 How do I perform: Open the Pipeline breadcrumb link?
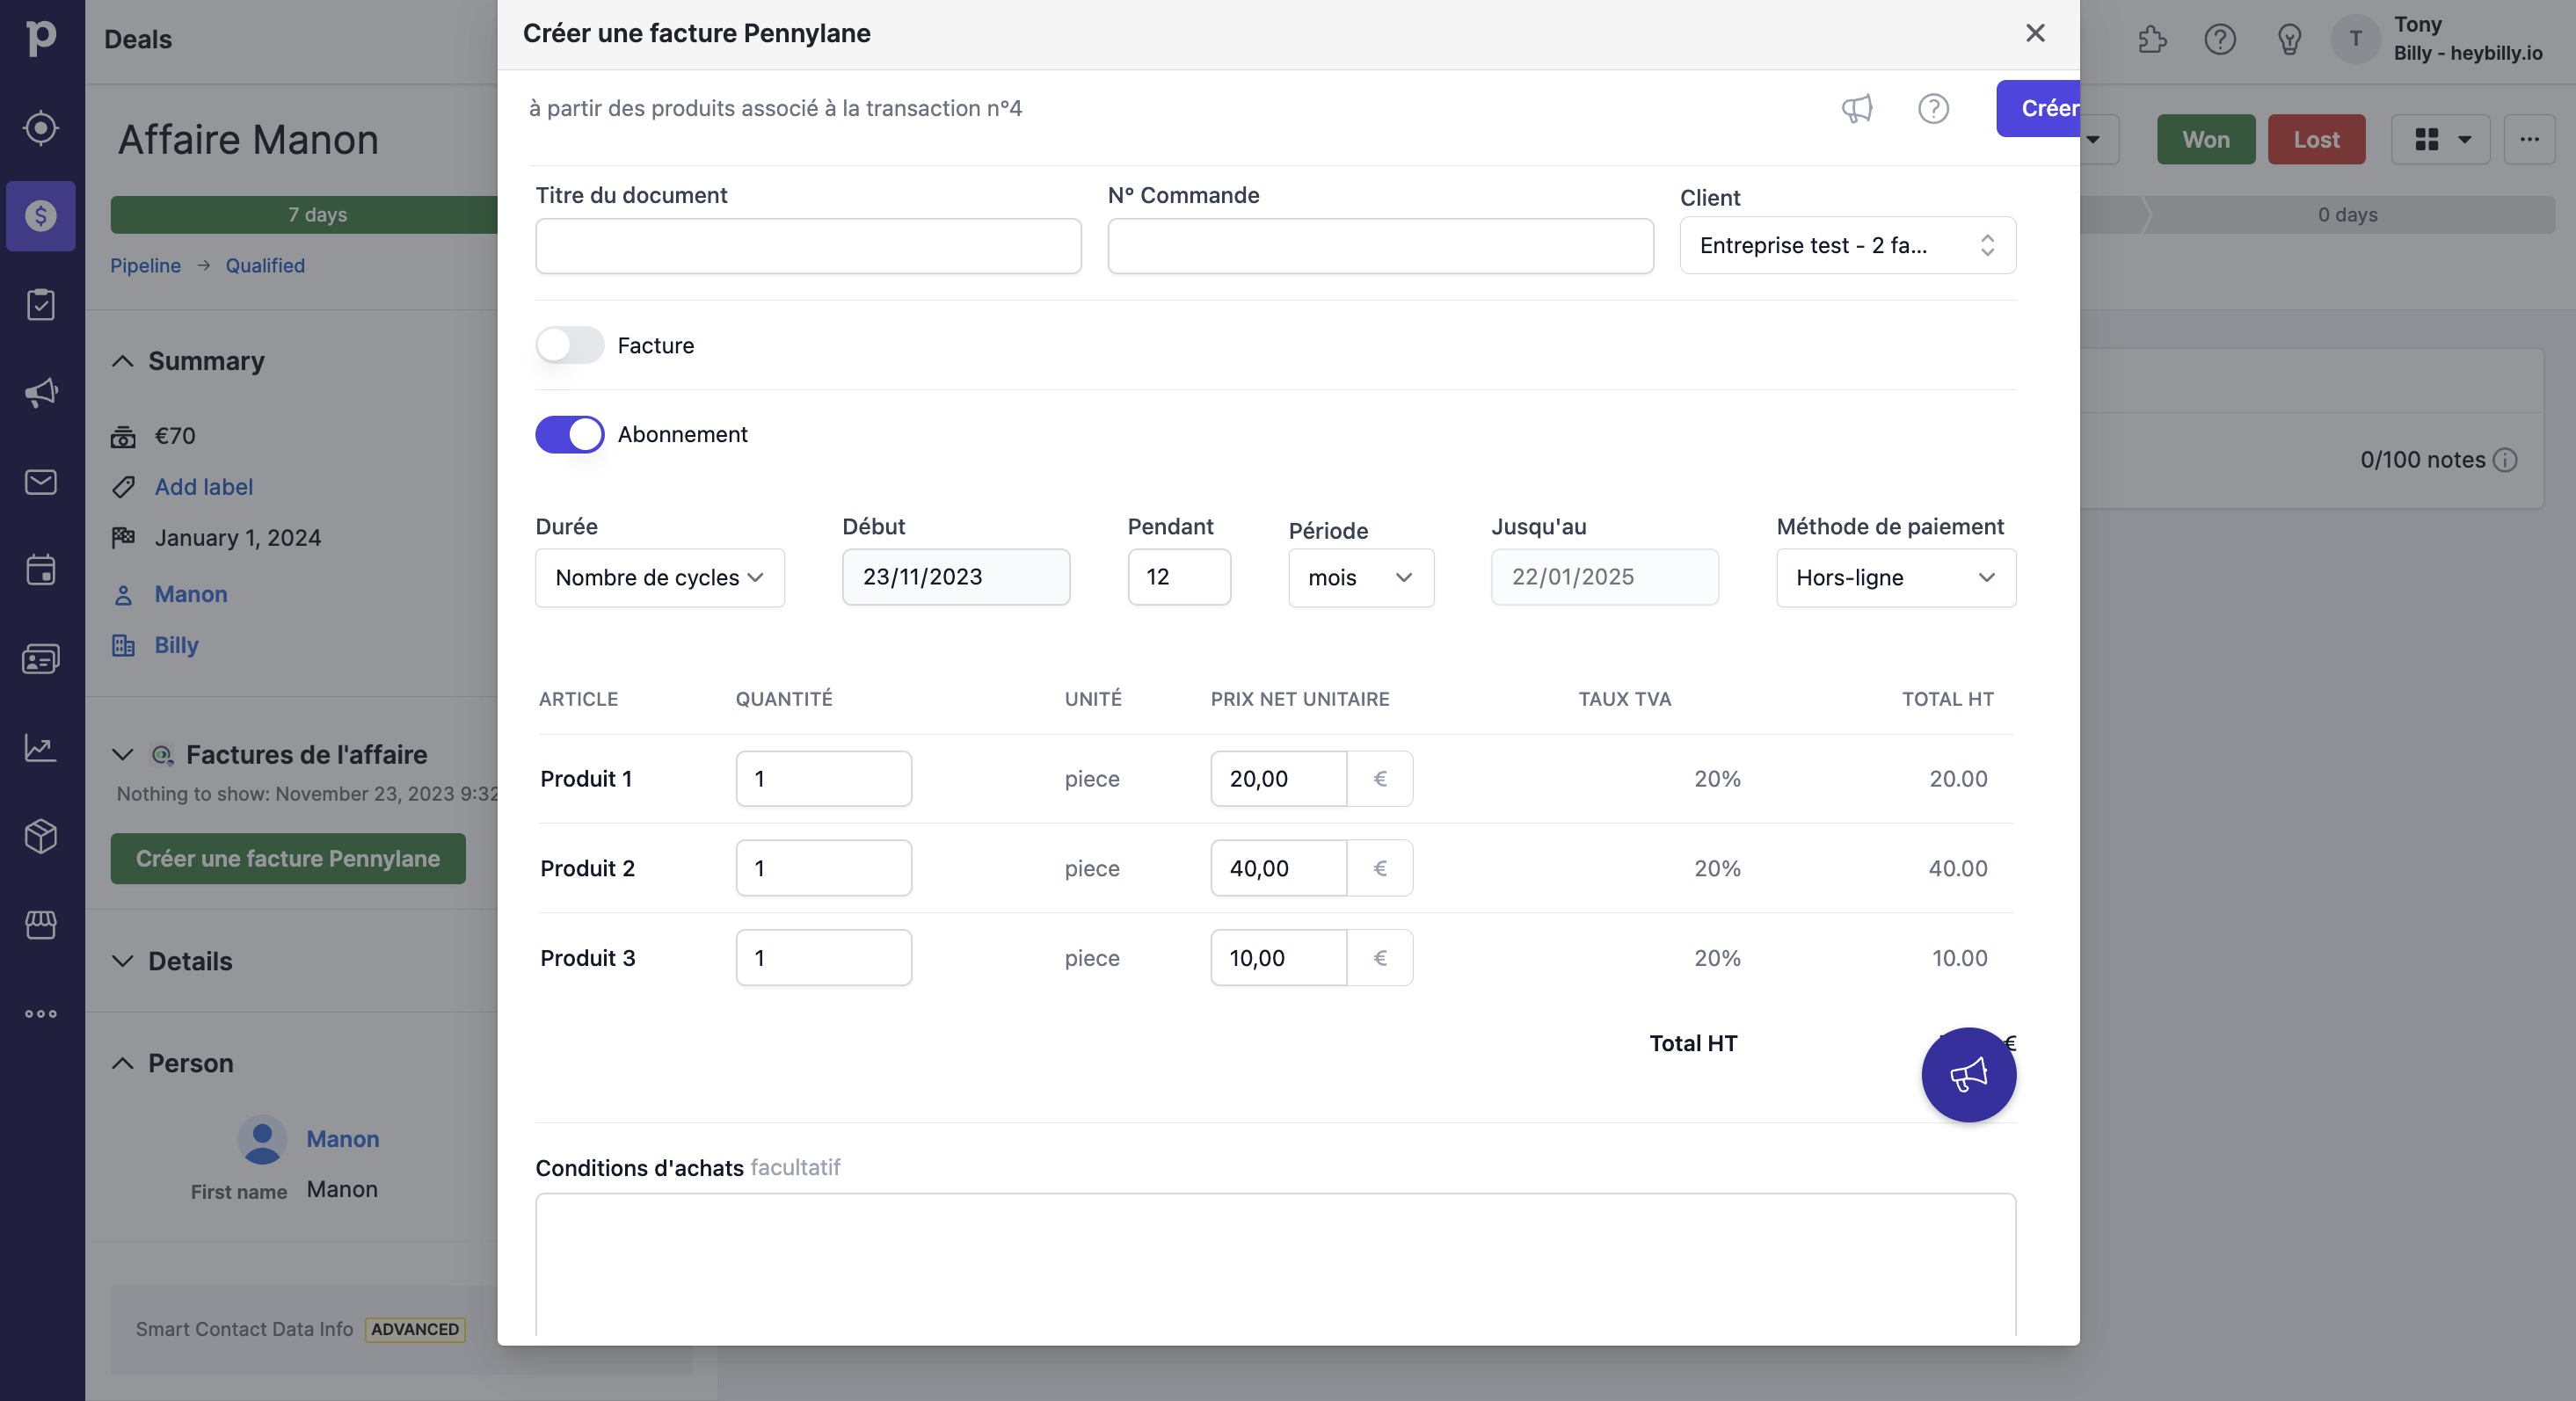[145, 265]
